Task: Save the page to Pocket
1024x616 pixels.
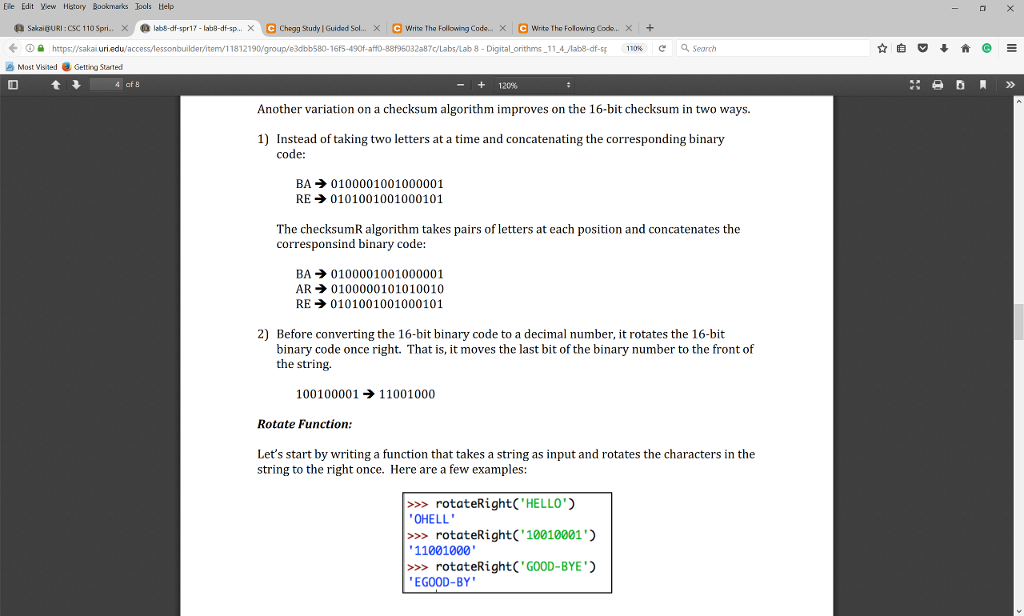Action: click(922, 47)
